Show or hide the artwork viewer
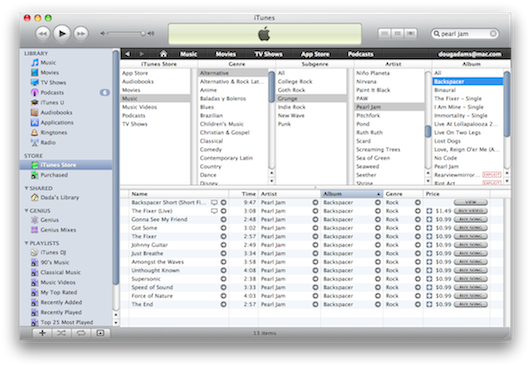The width and height of the screenshot is (531, 367). pos(100,333)
